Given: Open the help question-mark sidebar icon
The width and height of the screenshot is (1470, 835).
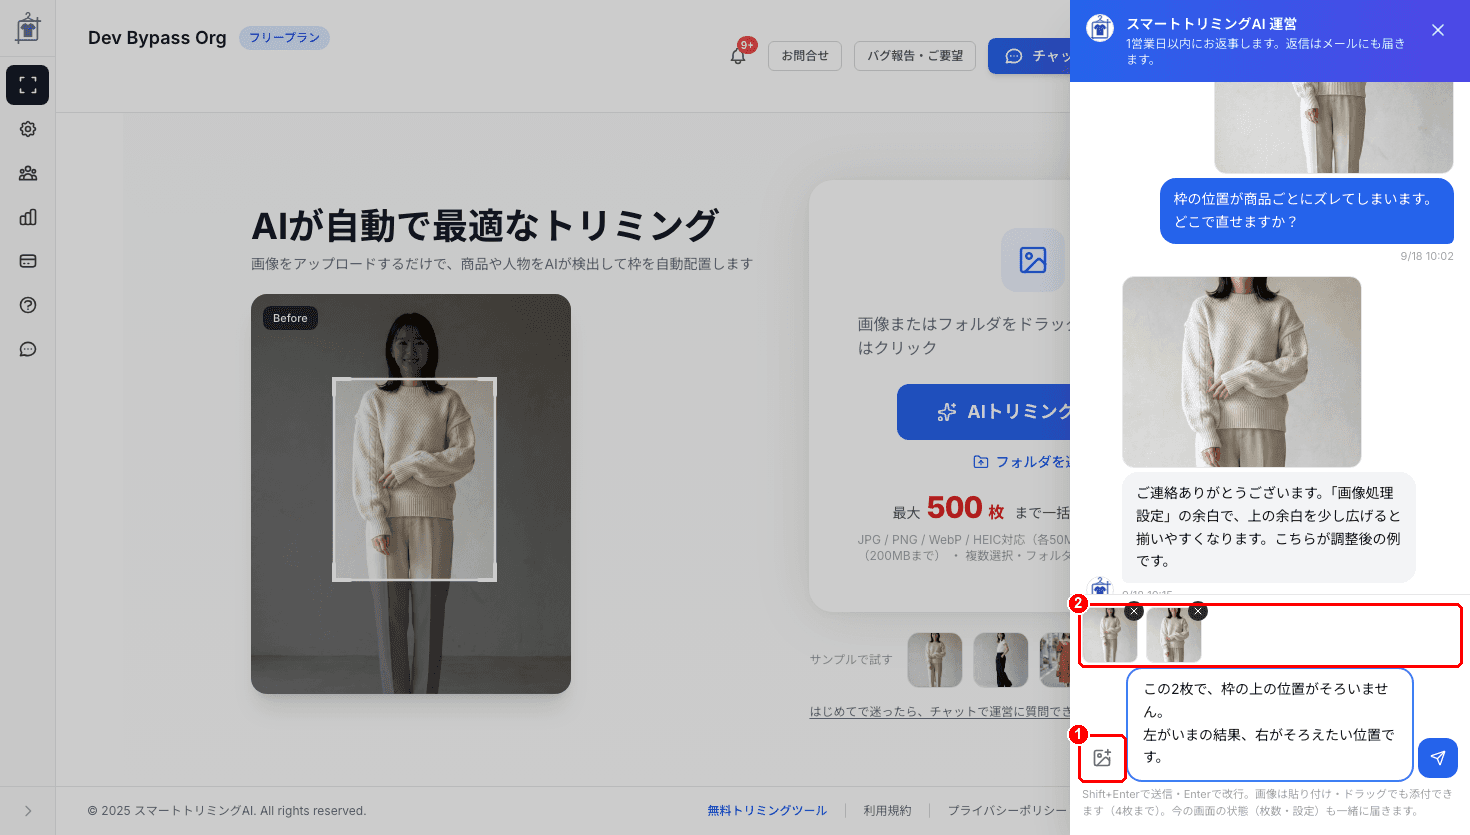Looking at the screenshot, I should pyautogui.click(x=28, y=305).
